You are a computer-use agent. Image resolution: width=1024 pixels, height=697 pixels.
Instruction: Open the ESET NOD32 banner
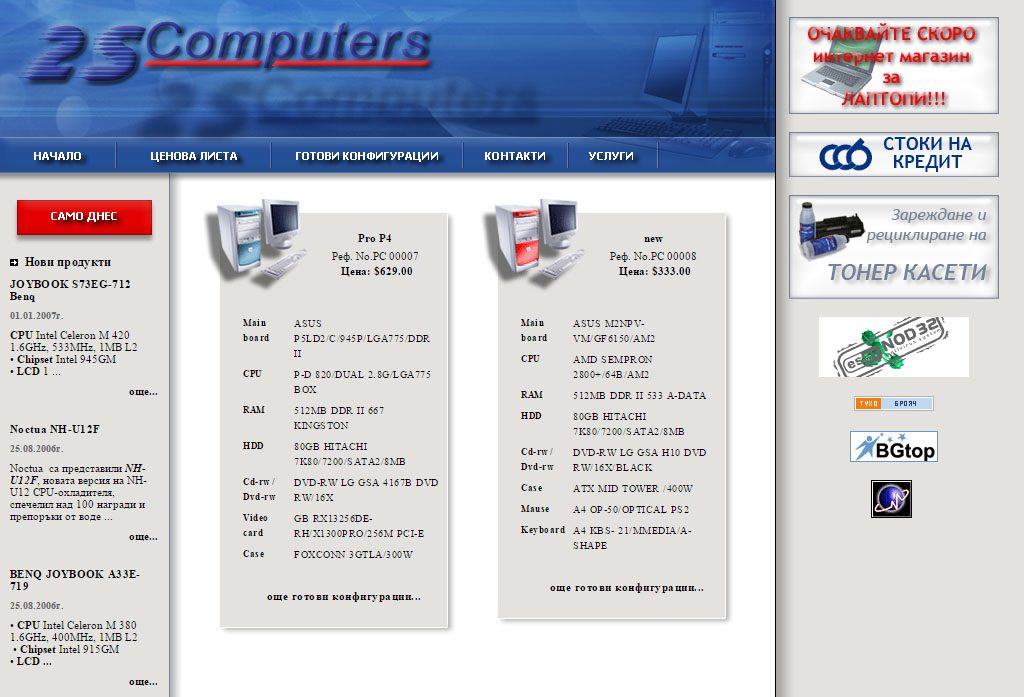coord(893,347)
